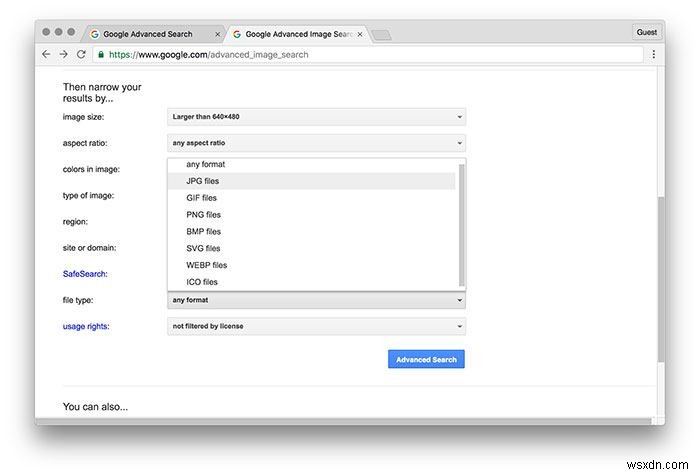Viewport: 700px width, 475px height.
Task: Go forward with the forward arrow
Action: coord(63,54)
